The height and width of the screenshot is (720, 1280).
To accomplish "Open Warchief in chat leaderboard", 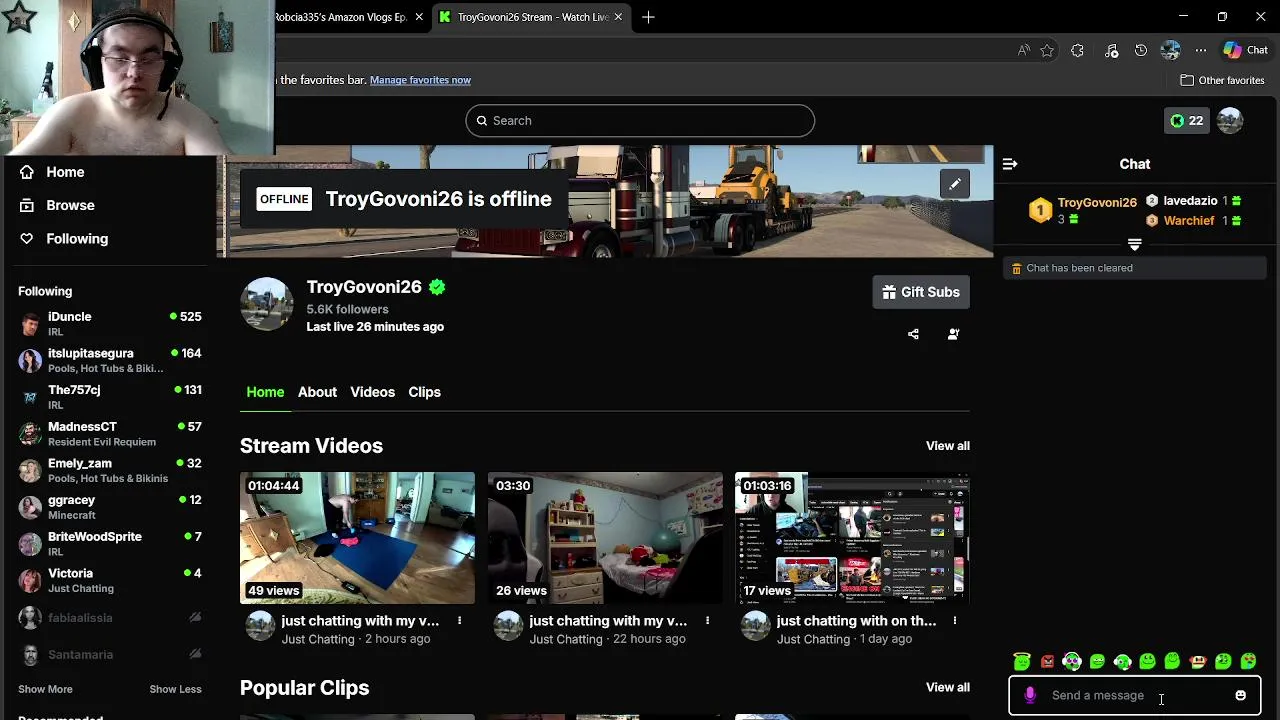I will pyautogui.click(x=1189, y=220).
